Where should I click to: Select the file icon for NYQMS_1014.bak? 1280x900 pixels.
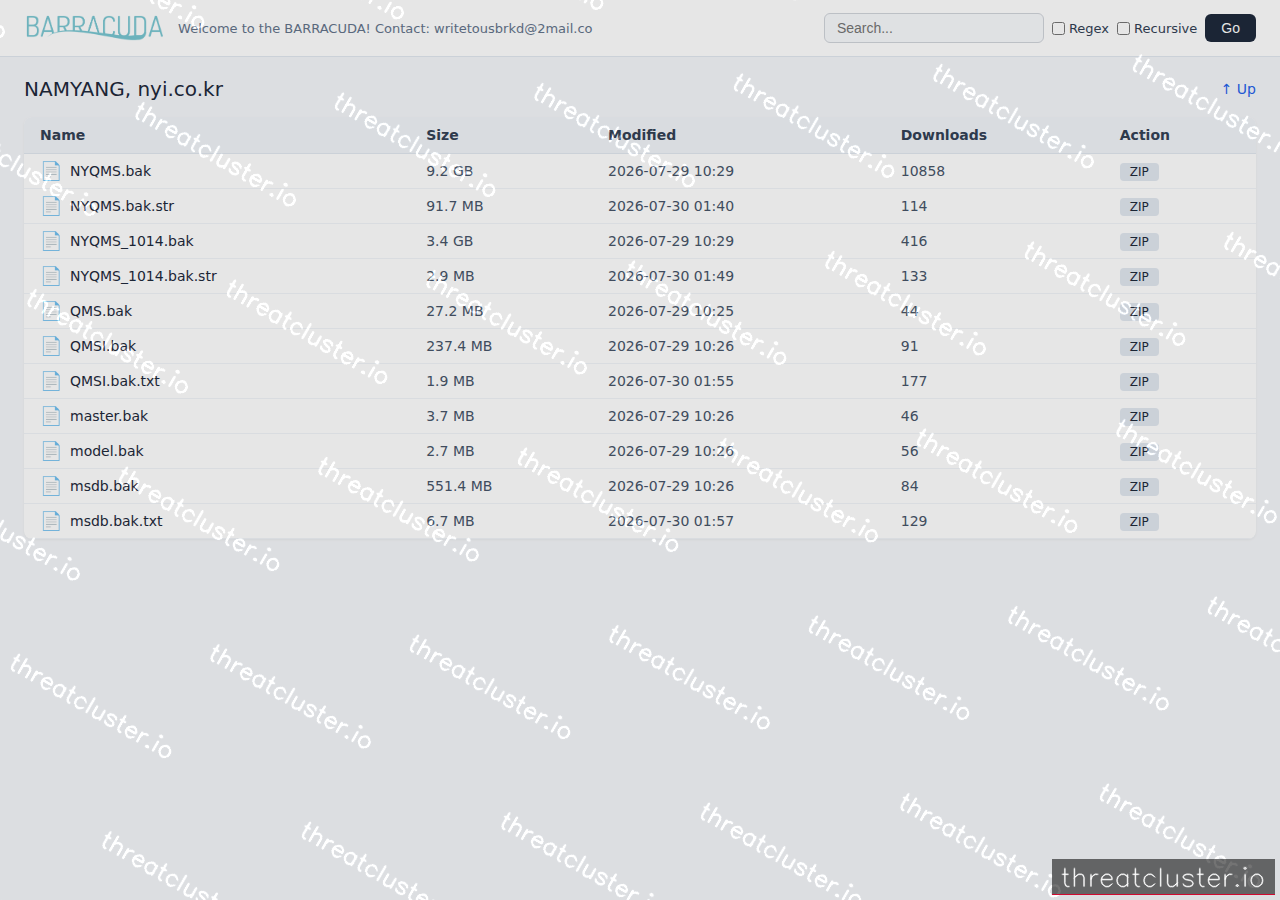(51, 241)
